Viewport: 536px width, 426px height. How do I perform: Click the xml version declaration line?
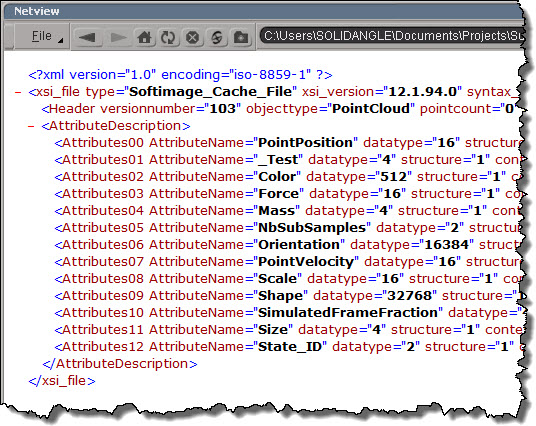coord(180,75)
